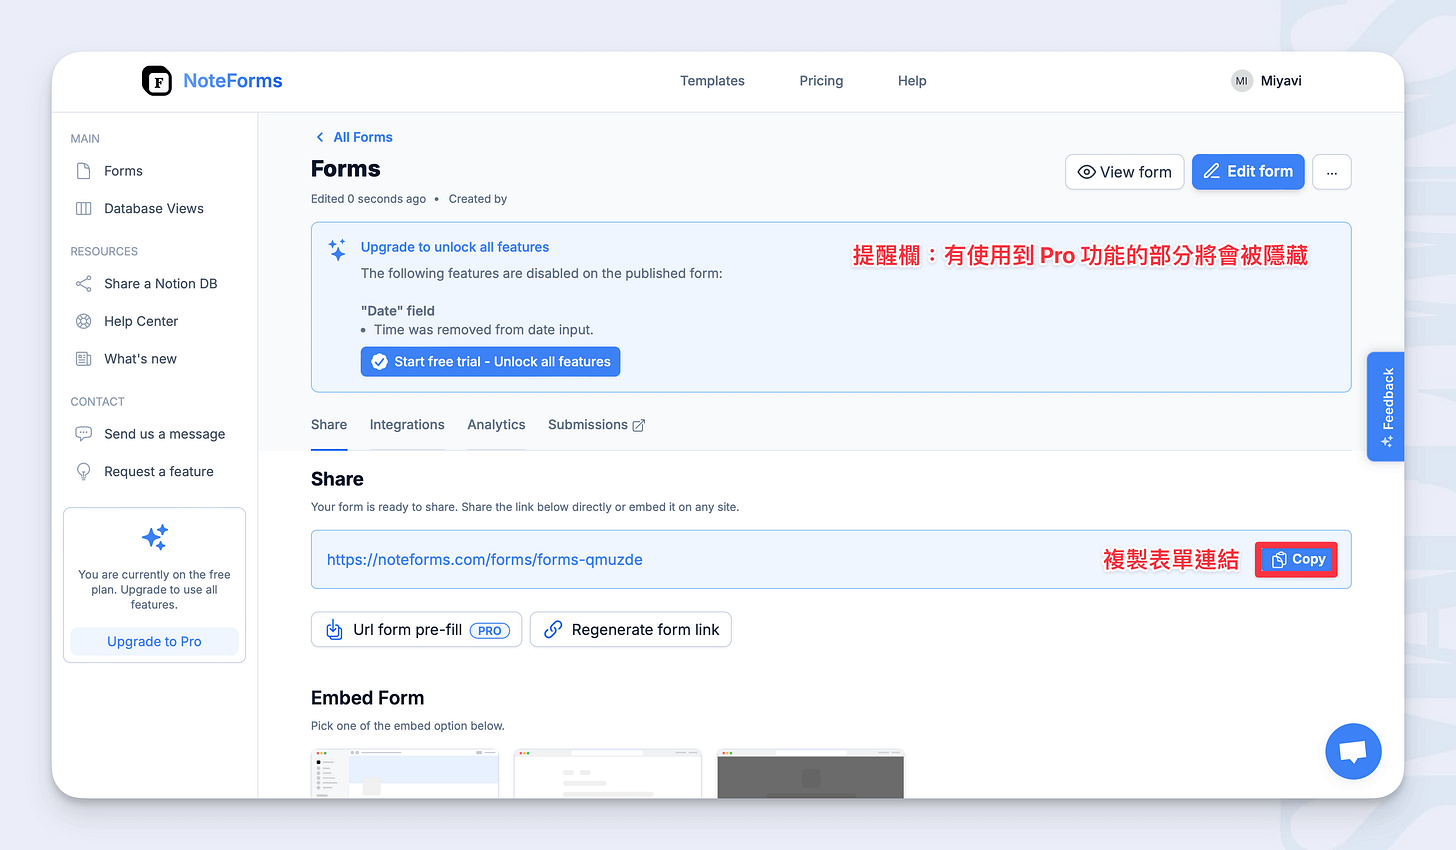Image resolution: width=1456 pixels, height=850 pixels.
Task: Click the Upgrade to Pro button
Action: (154, 641)
